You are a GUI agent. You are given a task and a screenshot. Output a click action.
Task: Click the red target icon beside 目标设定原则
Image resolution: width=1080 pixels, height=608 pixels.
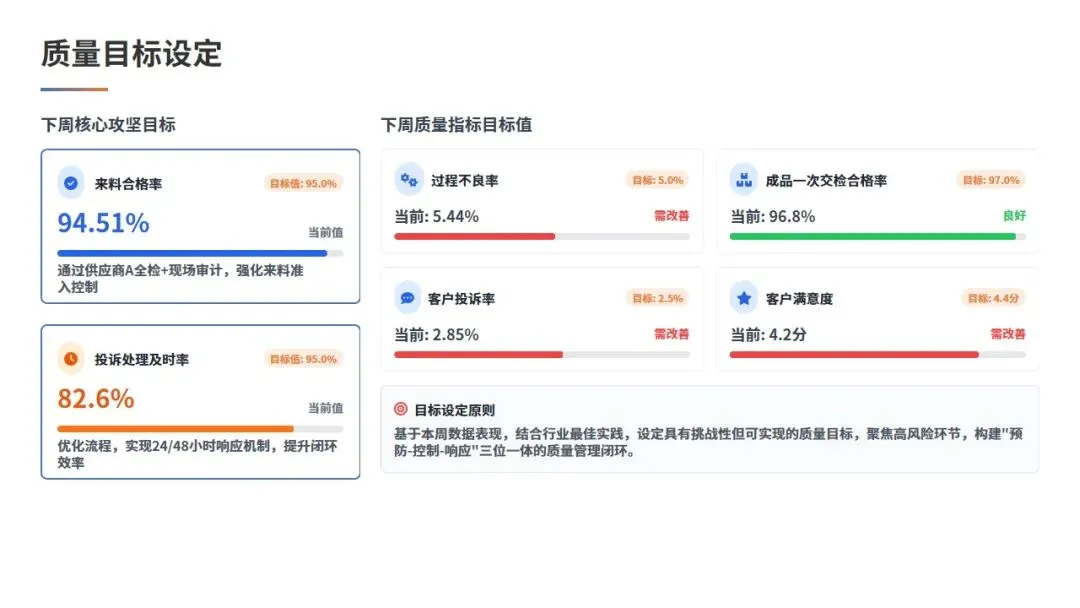[400, 409]
